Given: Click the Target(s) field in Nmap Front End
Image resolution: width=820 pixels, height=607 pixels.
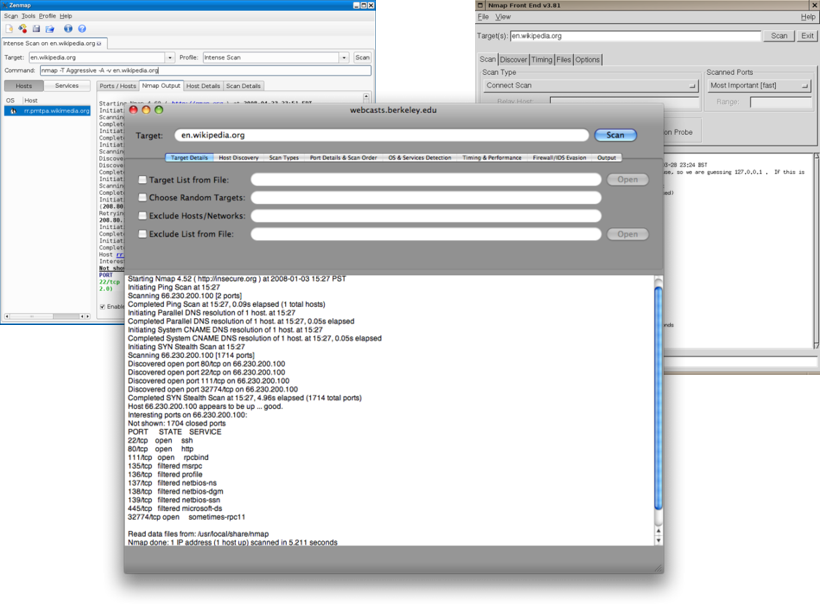Looking at the screenshot, I should pos(635,36).
